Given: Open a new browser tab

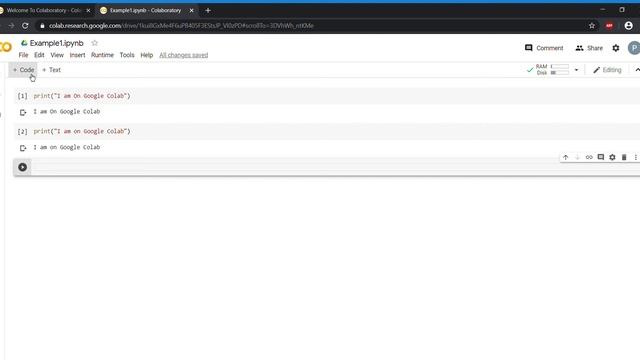Looking at the screenshot, I should click(x=208, y=10).
